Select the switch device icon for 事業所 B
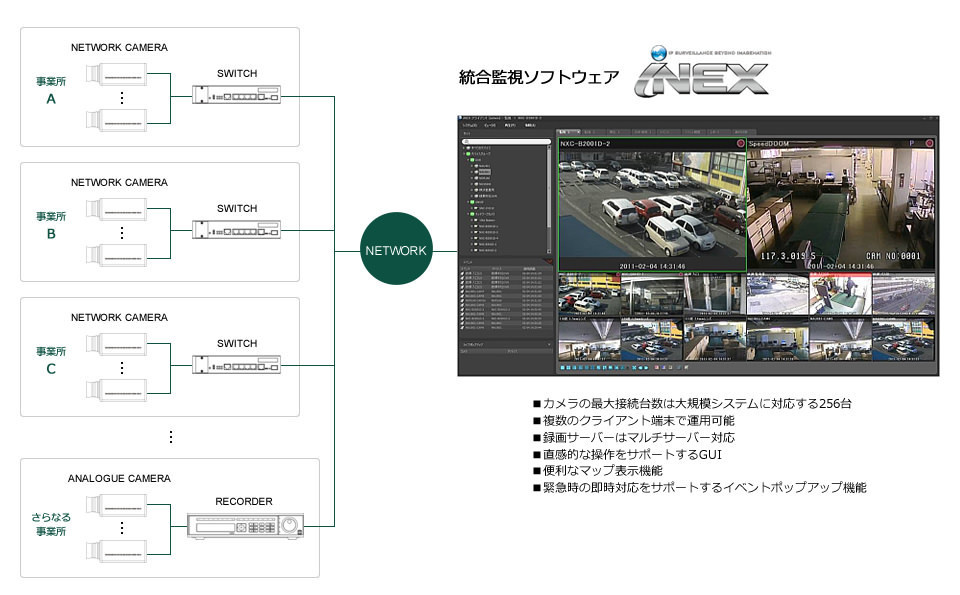The image size is (960, 595). coord(236,230)
